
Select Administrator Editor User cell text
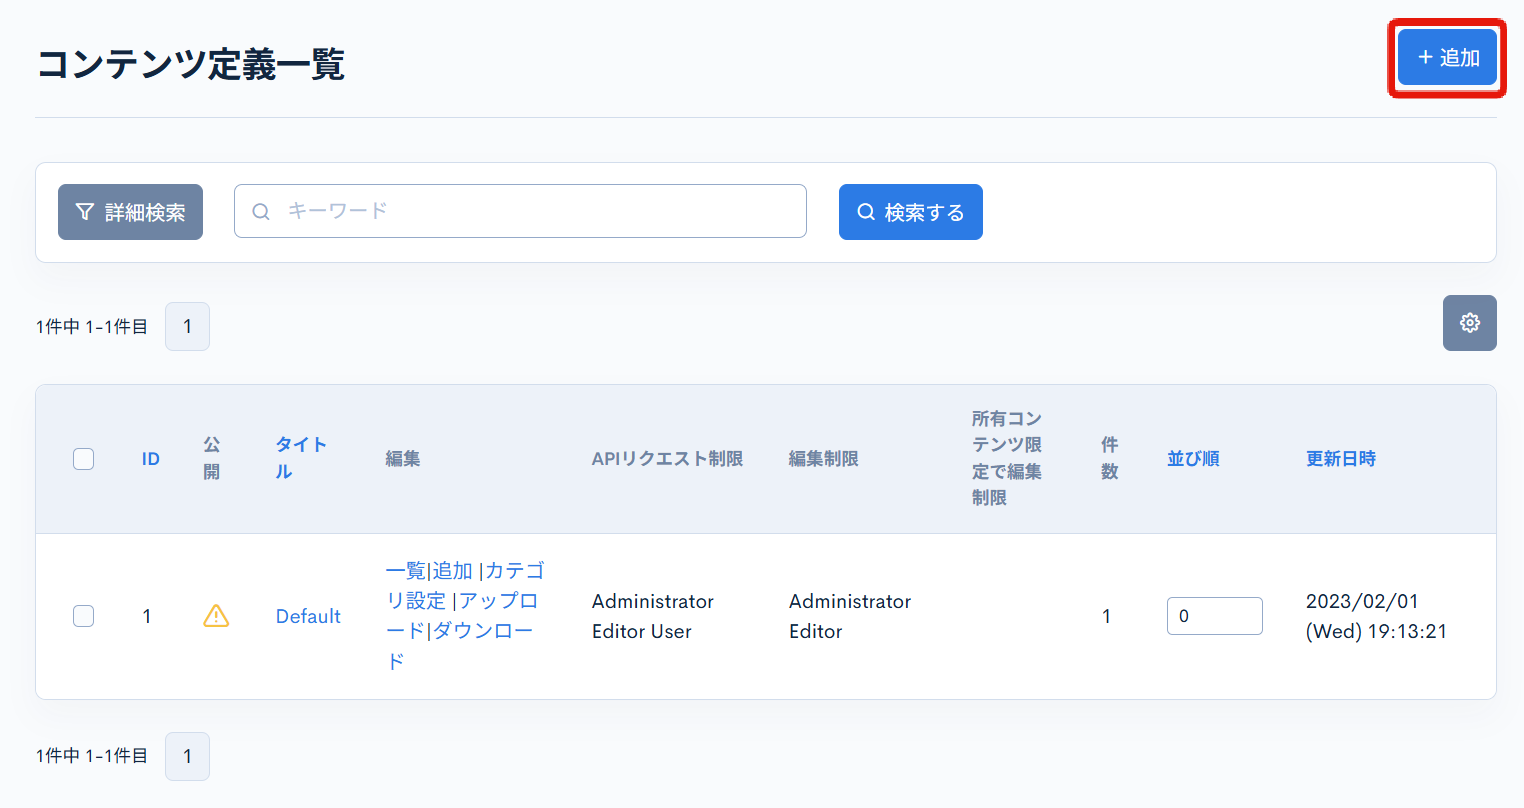(x=653, y=616)
